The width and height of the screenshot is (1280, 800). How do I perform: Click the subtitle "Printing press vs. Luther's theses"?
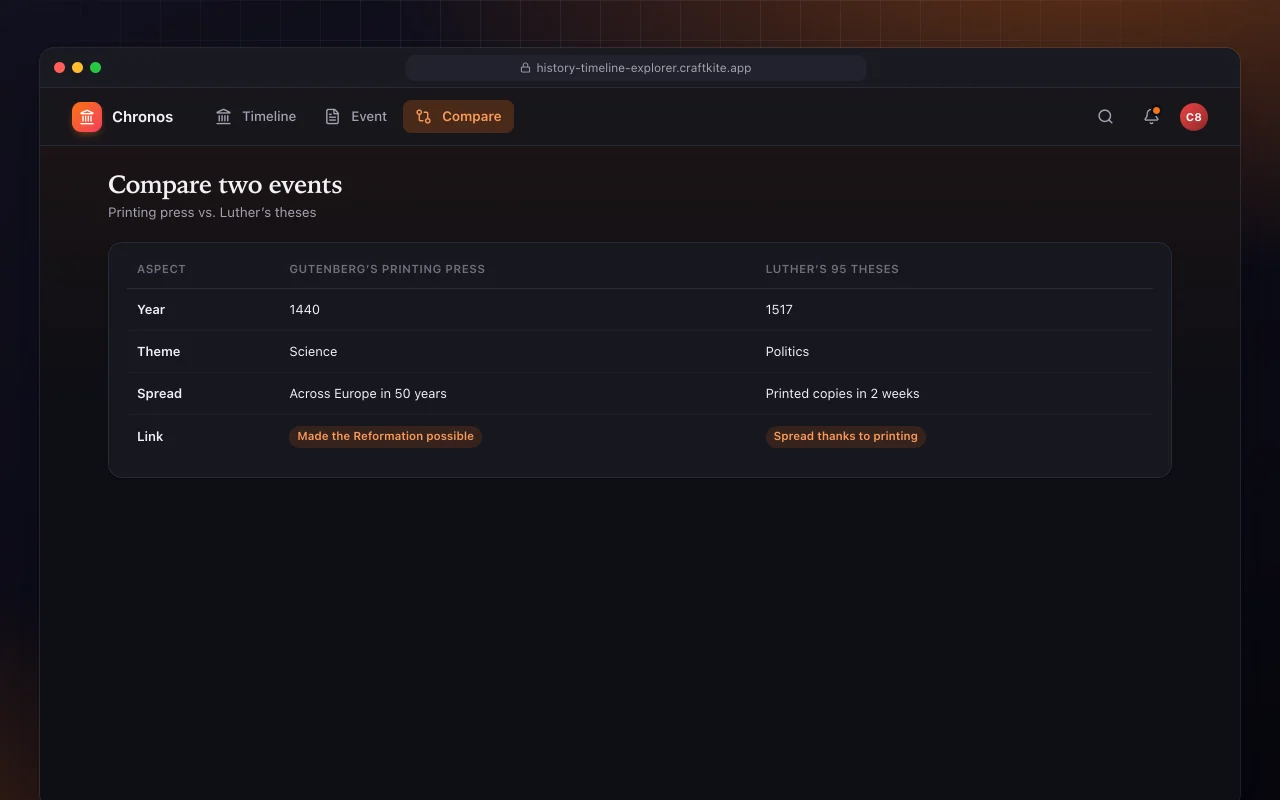click(x=212, y=213)
